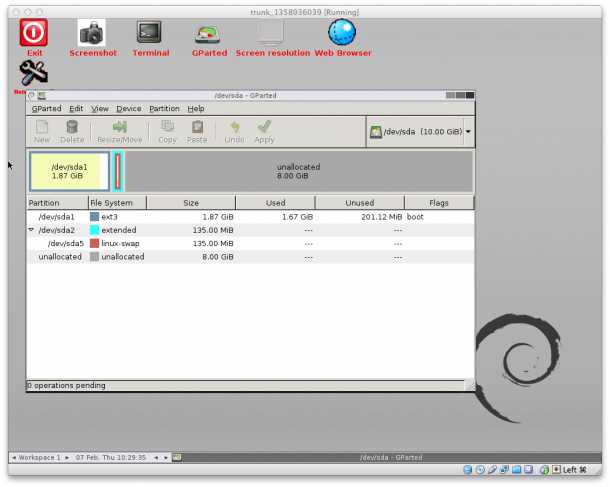The width and height of the screenshot is (610, 487).
Task: Click the '07 Feb, Thu 10:29:35' clock
Action: click(x=111, y=457)
